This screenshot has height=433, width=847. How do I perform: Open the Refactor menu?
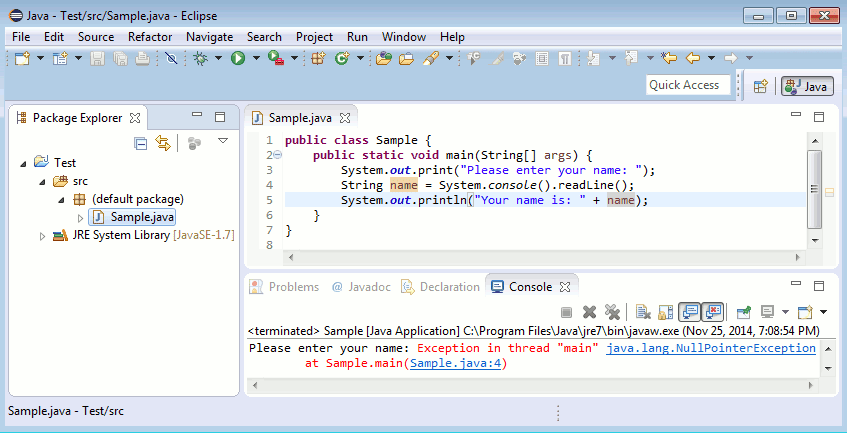click(150, 37)
